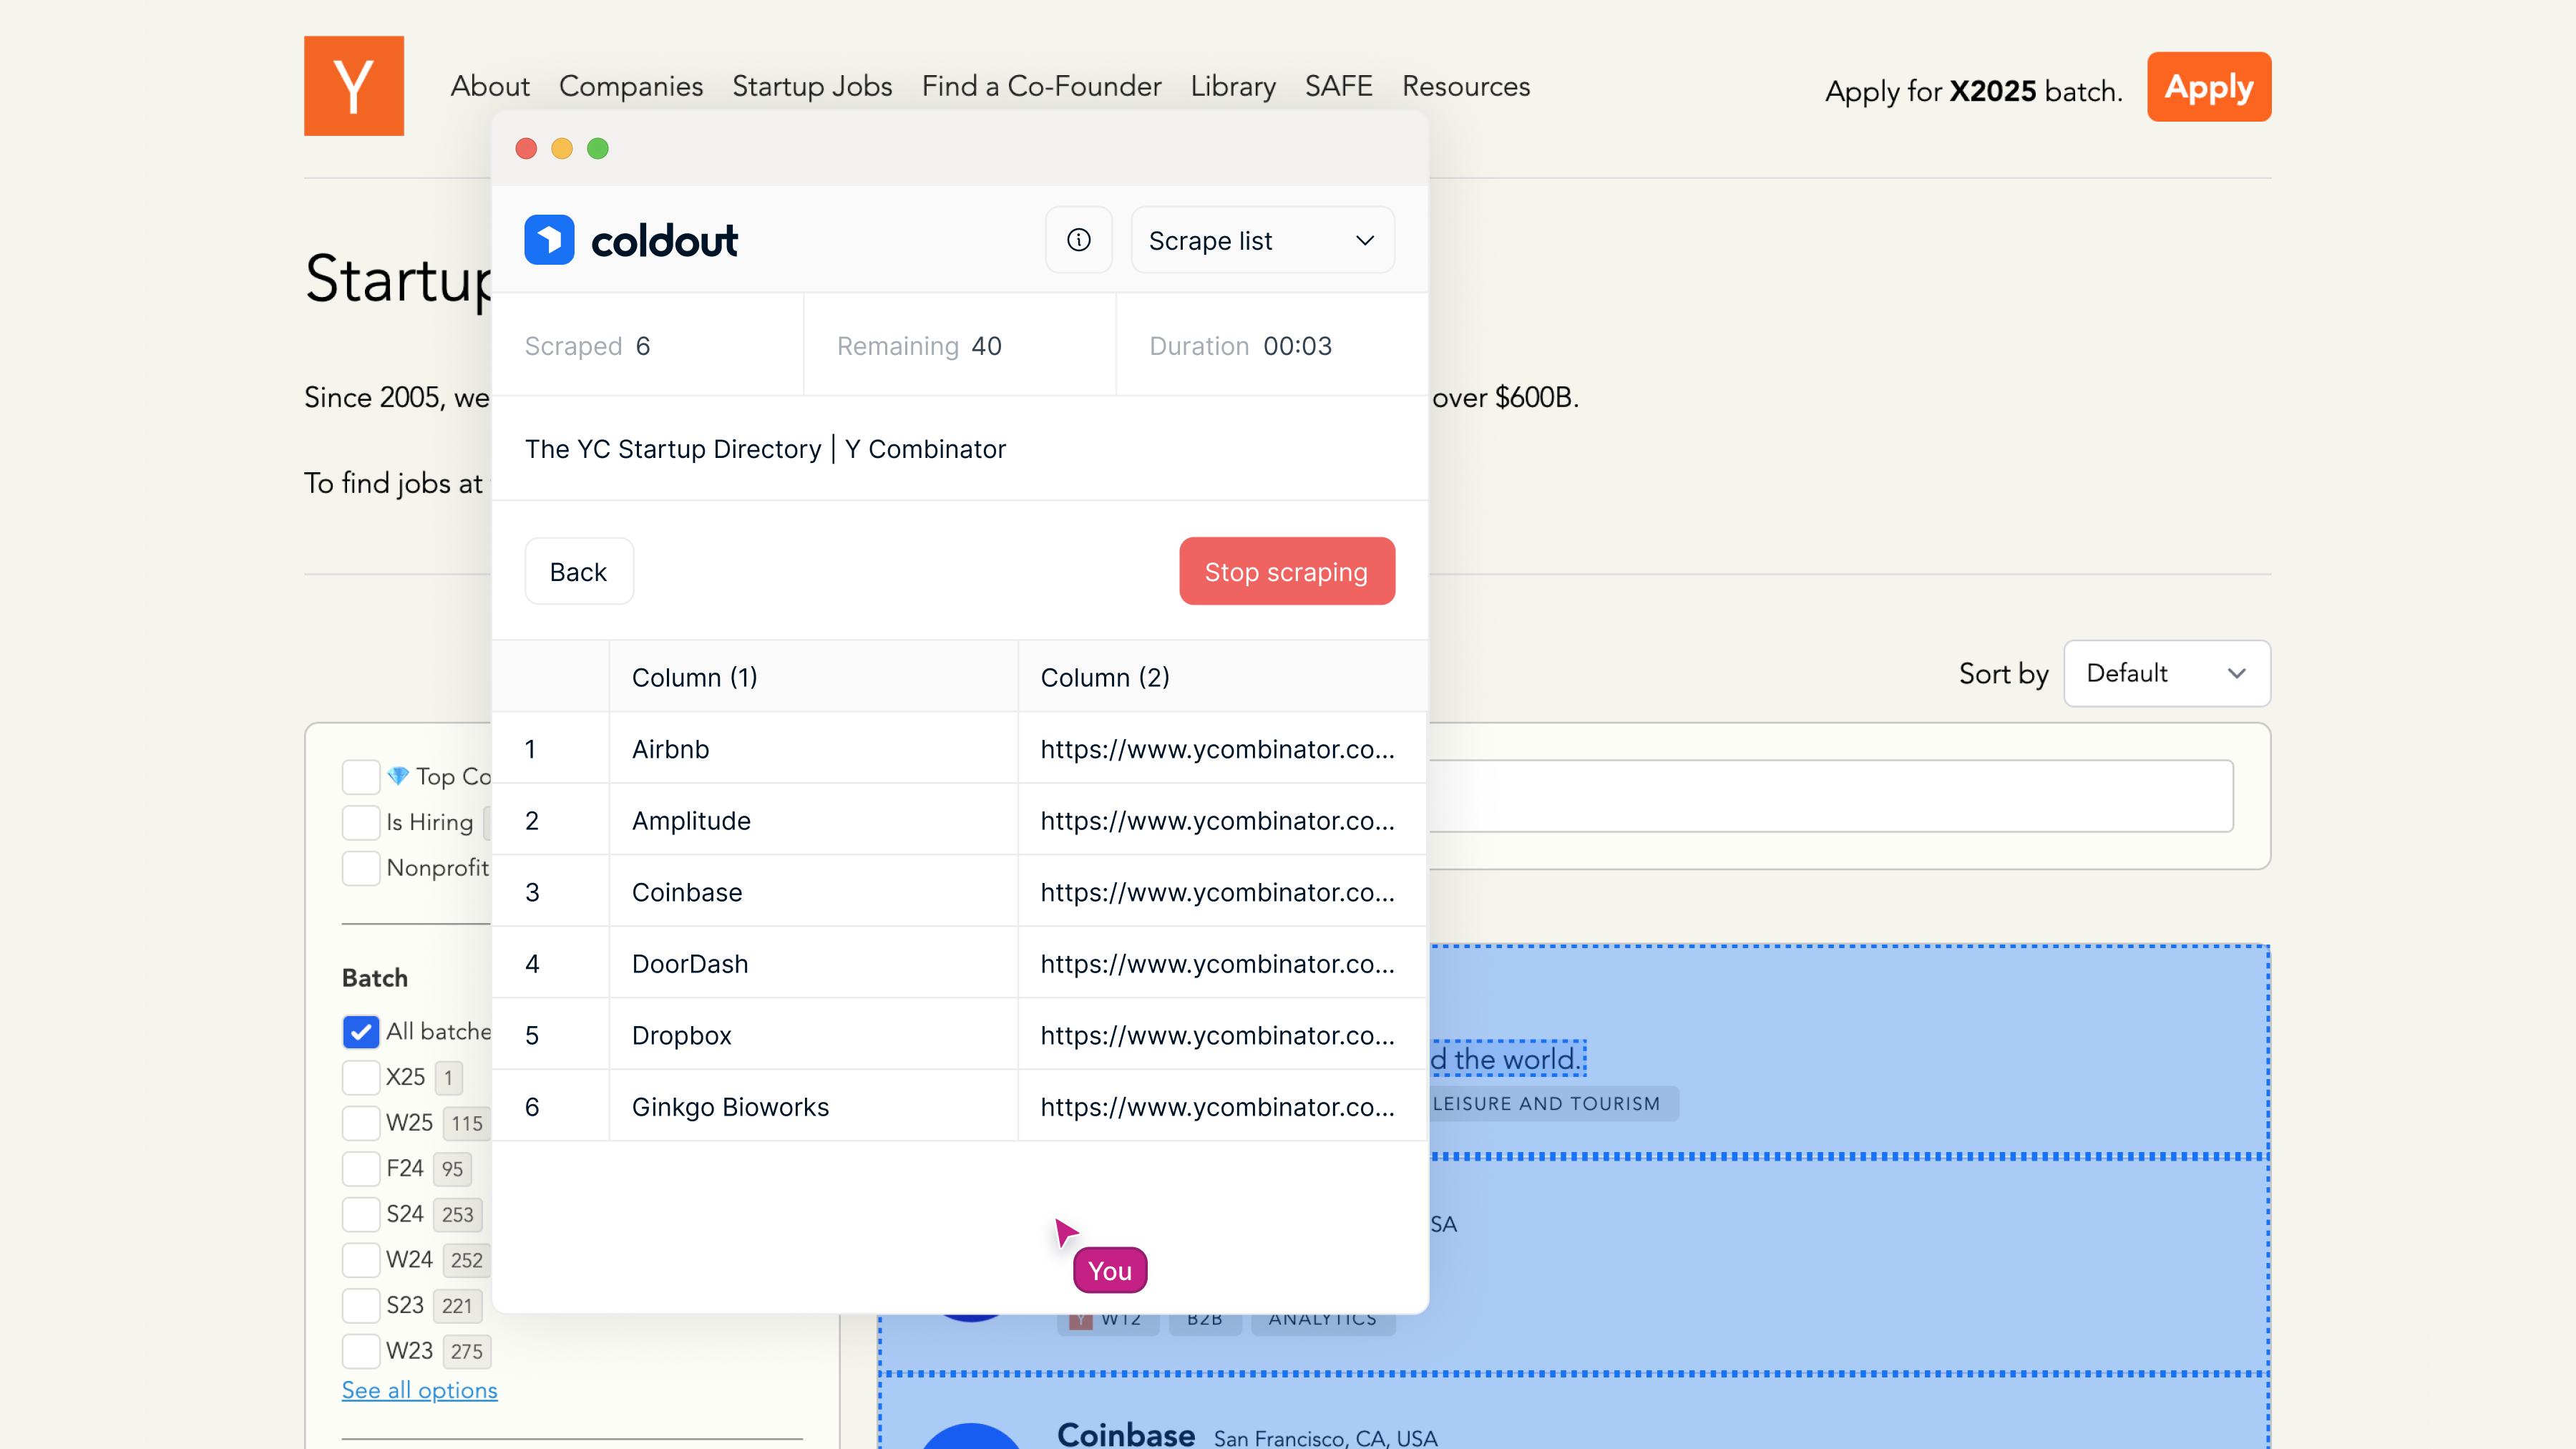Image resolution: width=2576 pixels, height=1449 pixels.
Task: Close the coldout window with red button
Action: coord(526,149)
